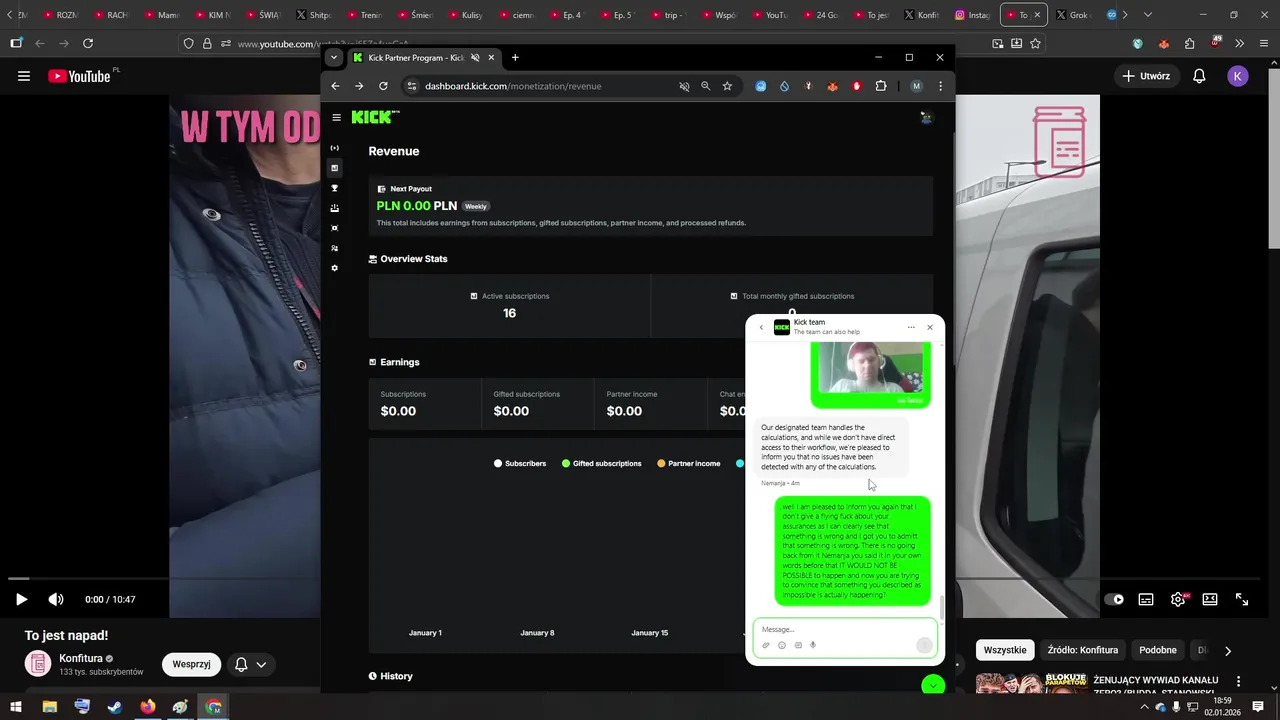Open options for the recommended video
This screenshot has width=1280, height=720.
[1238, 682]
